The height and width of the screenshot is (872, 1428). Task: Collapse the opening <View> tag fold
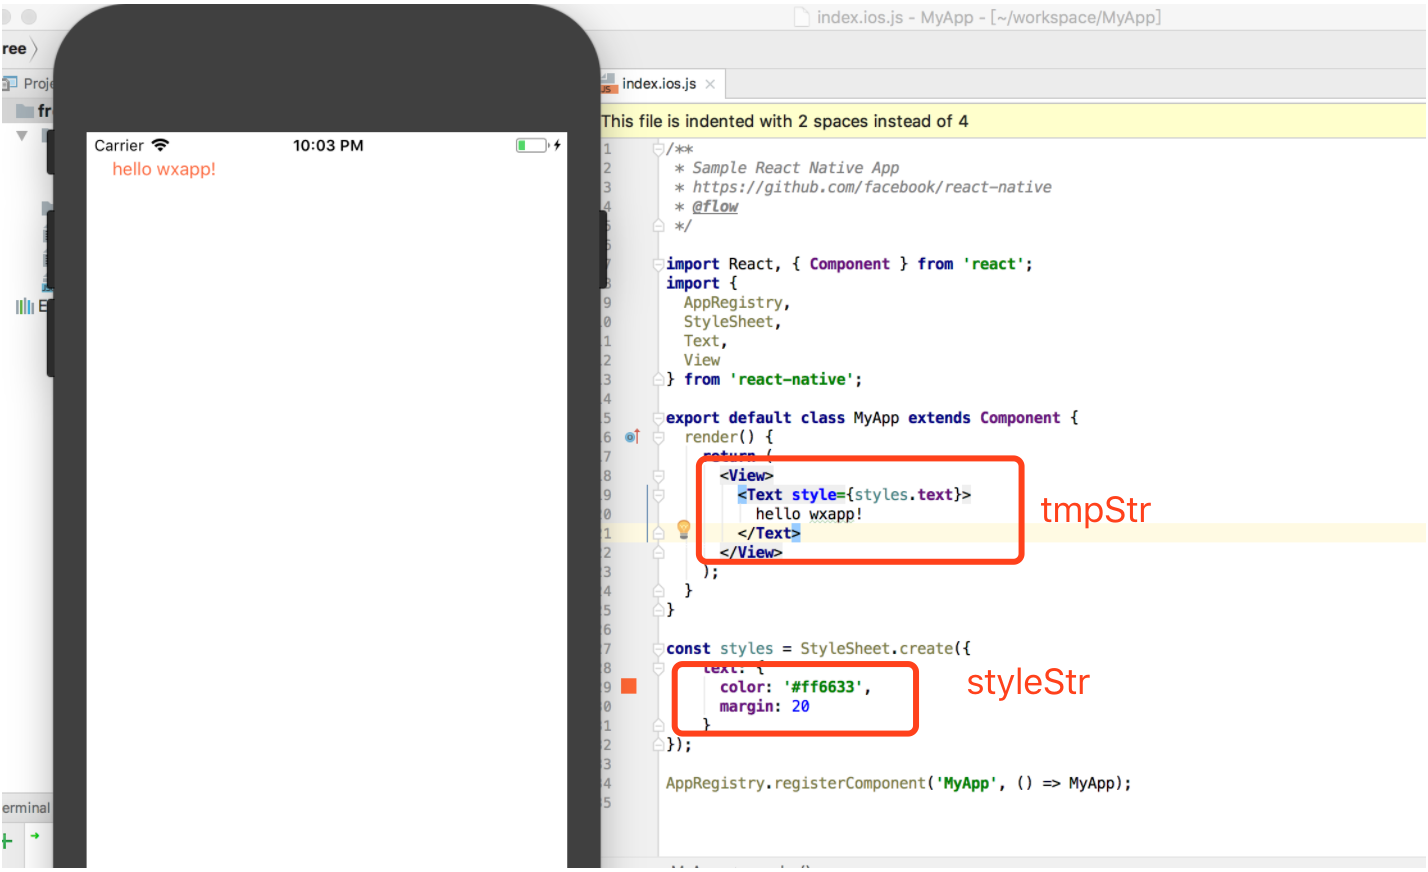658,476
